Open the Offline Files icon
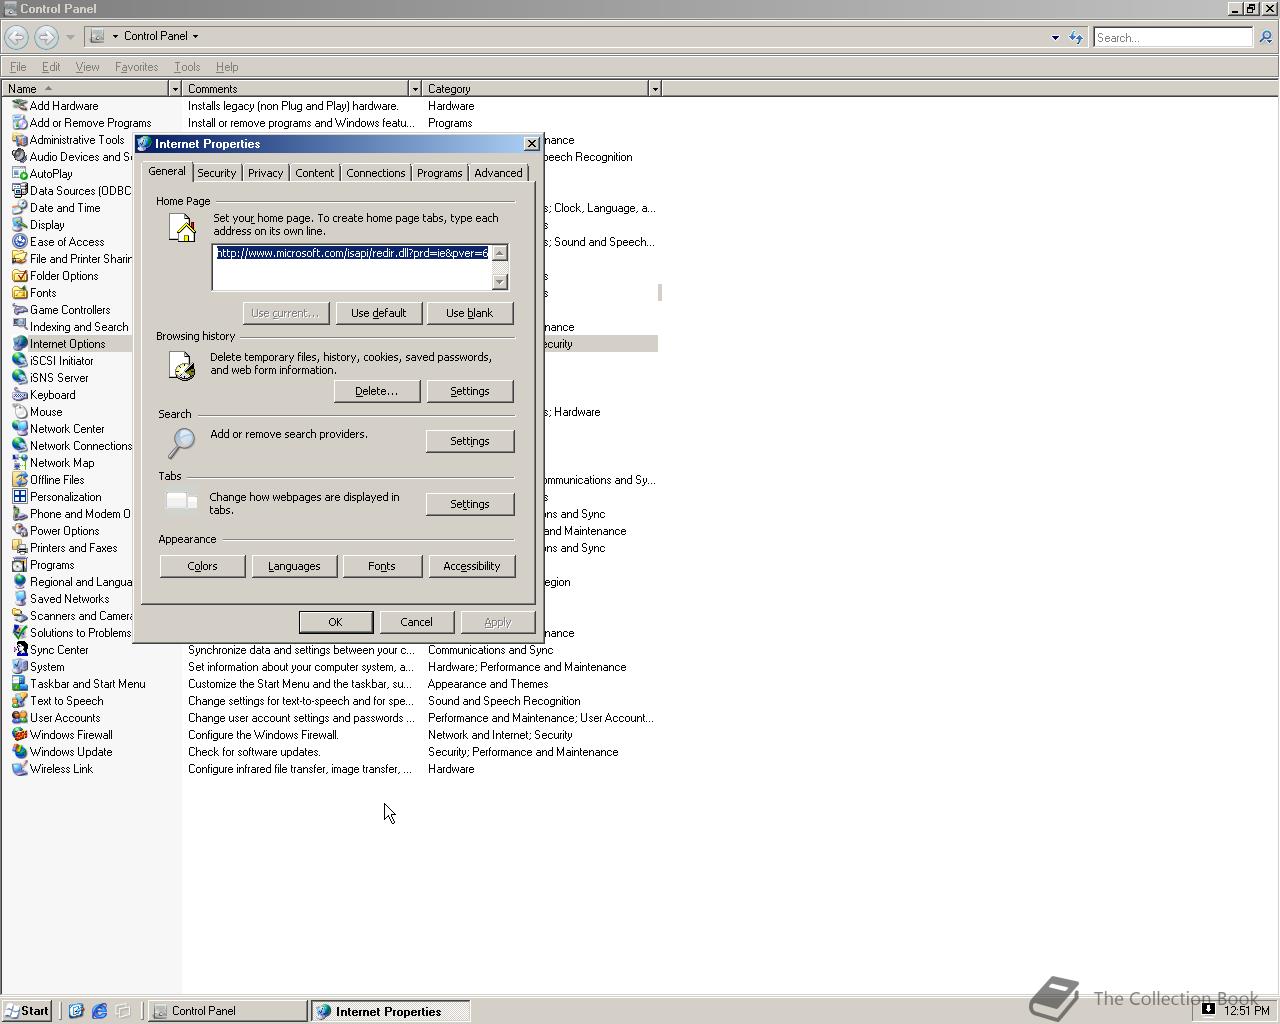 coord(19,480)
